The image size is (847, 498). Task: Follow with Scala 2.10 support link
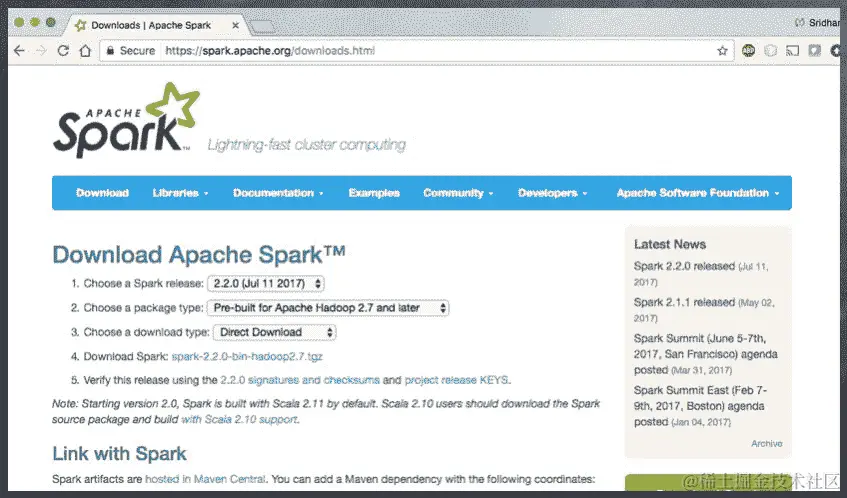(239, 420)
